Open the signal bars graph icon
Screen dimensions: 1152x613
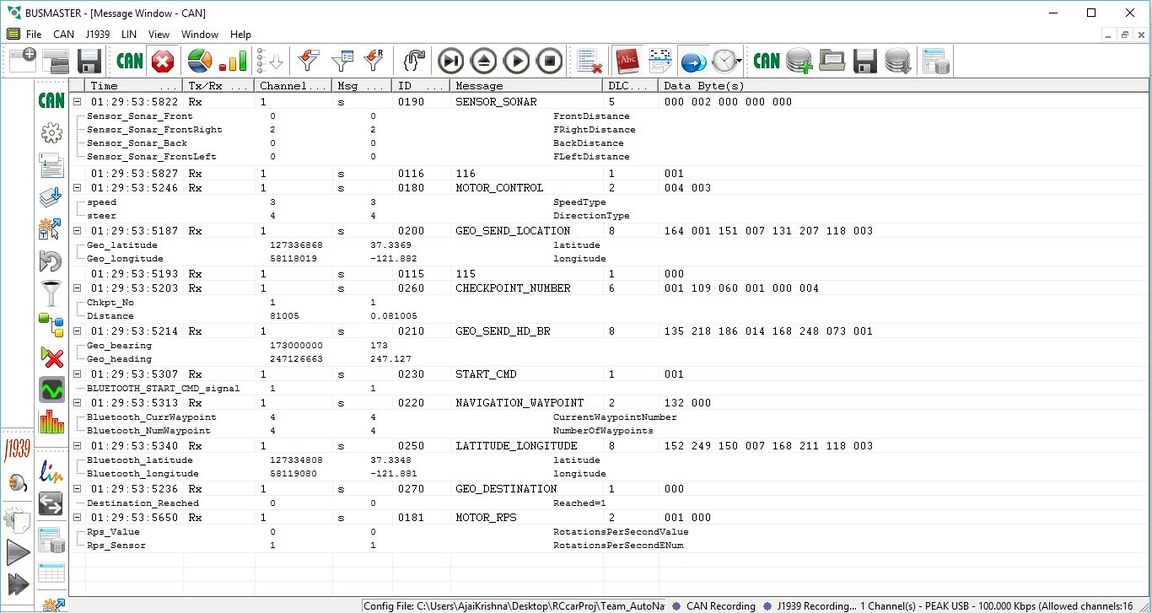pos(233,60)
